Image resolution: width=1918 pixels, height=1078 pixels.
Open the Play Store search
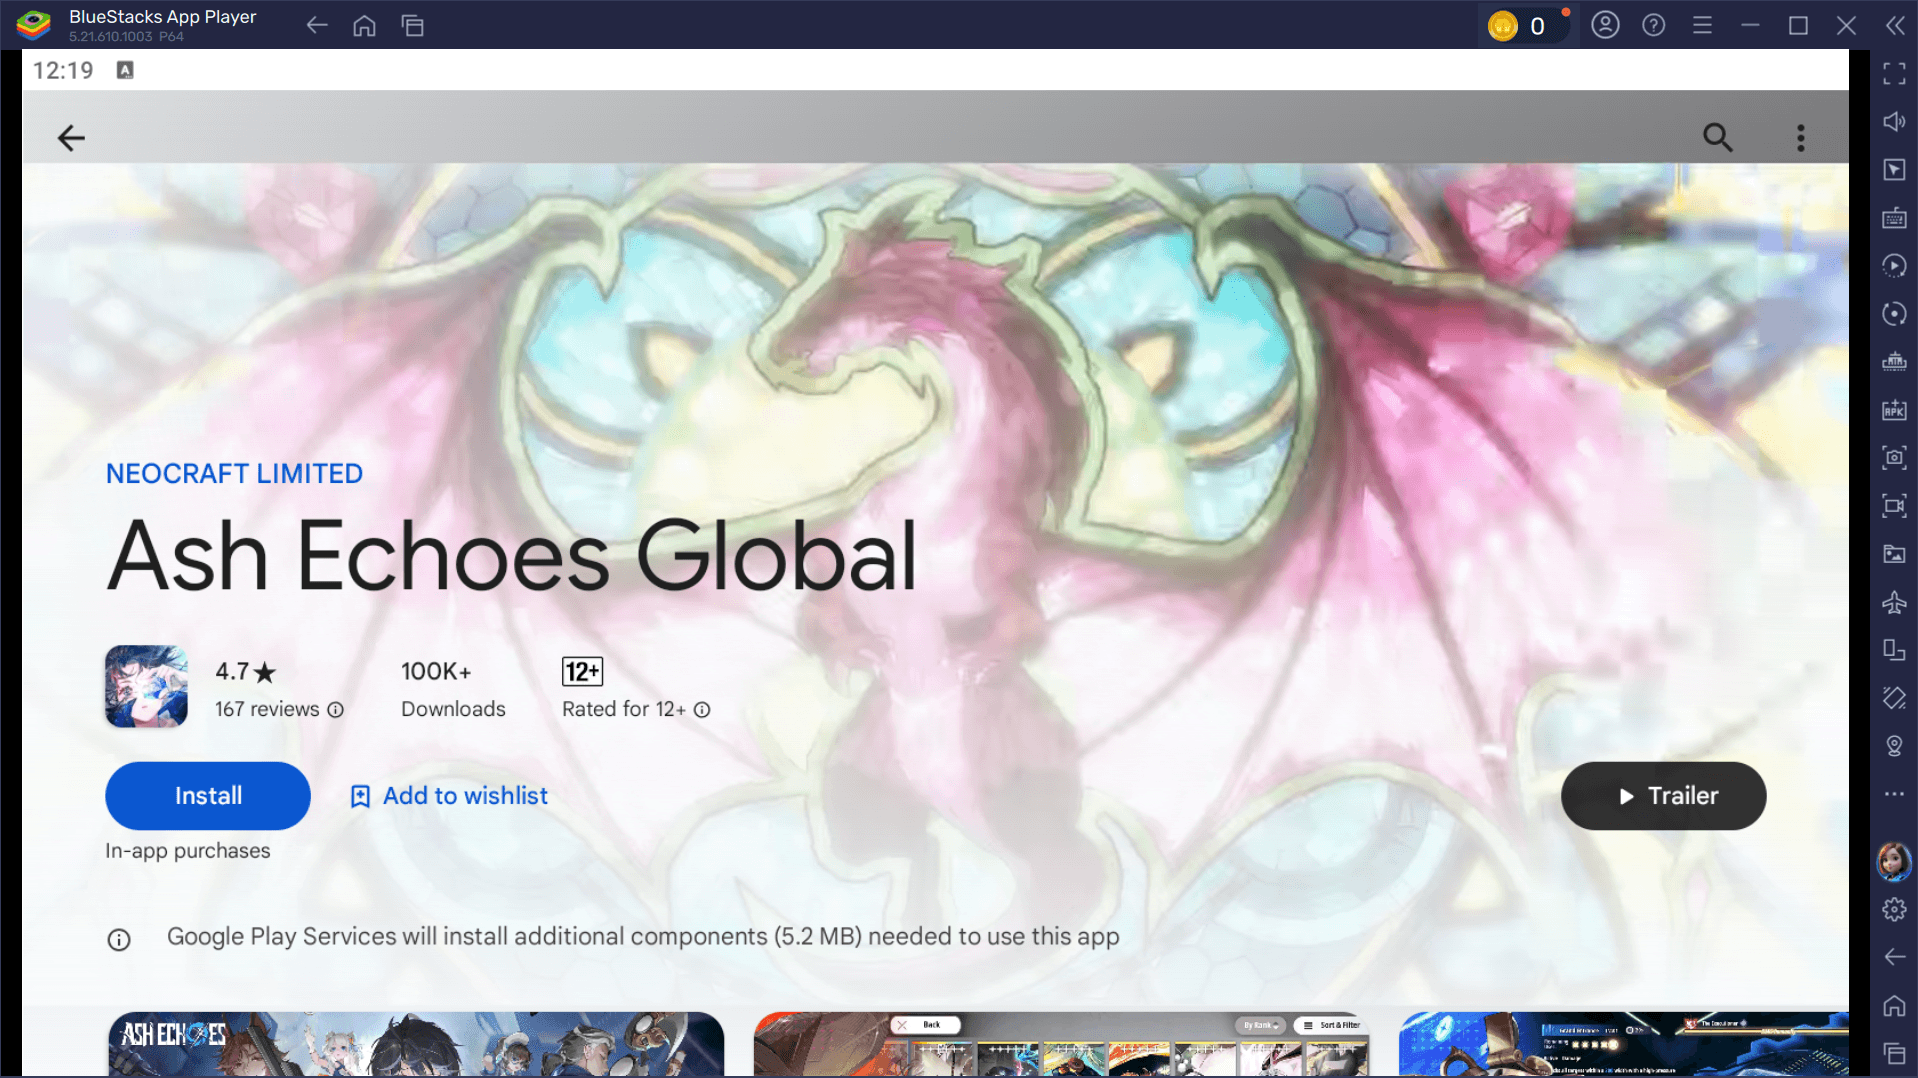(1717, 137)
